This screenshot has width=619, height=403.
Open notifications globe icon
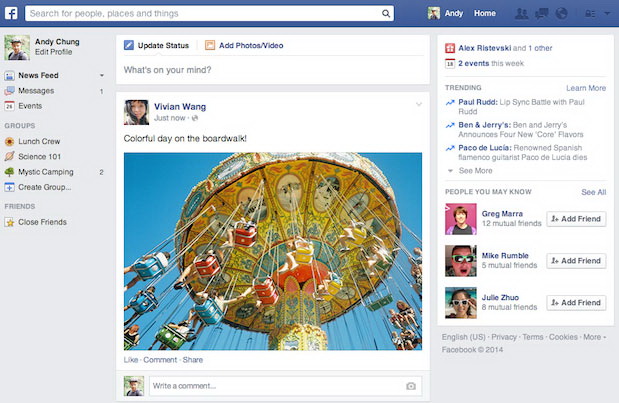(561, 14)
